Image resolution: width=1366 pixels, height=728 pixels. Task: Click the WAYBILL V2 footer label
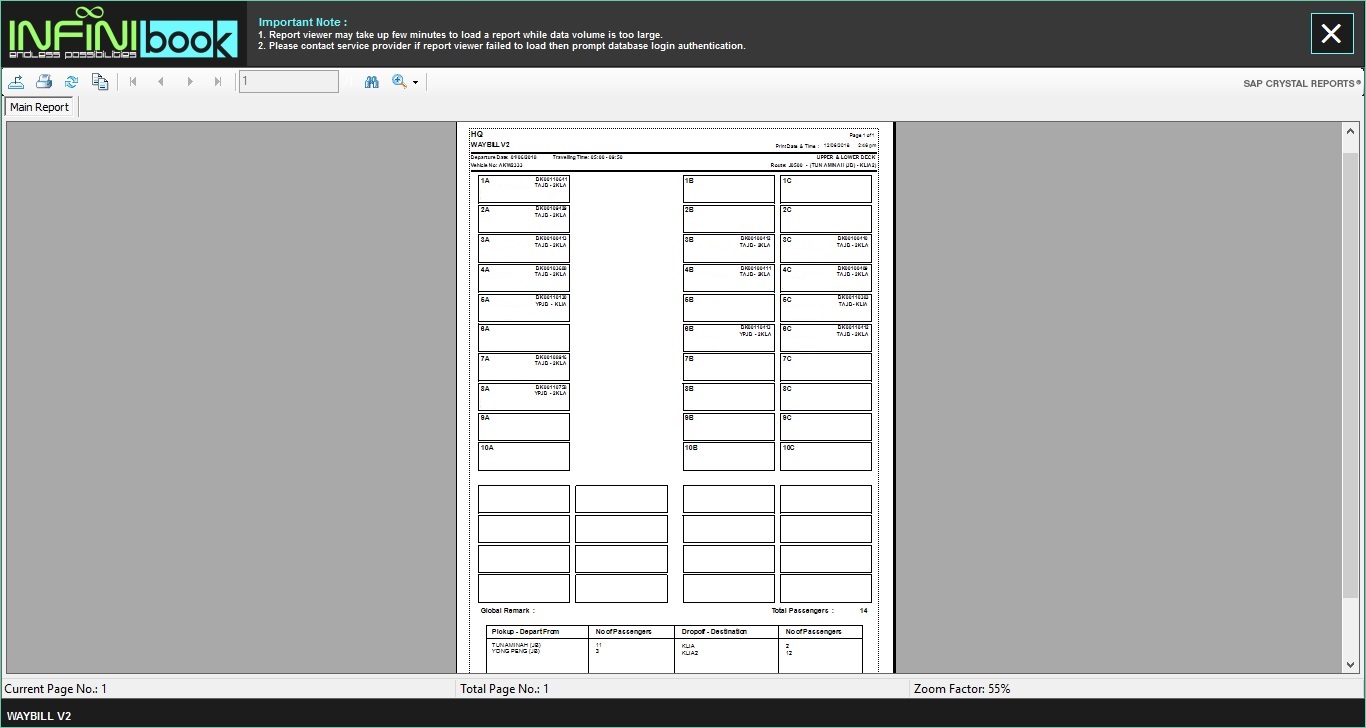(x=39, y=716)
